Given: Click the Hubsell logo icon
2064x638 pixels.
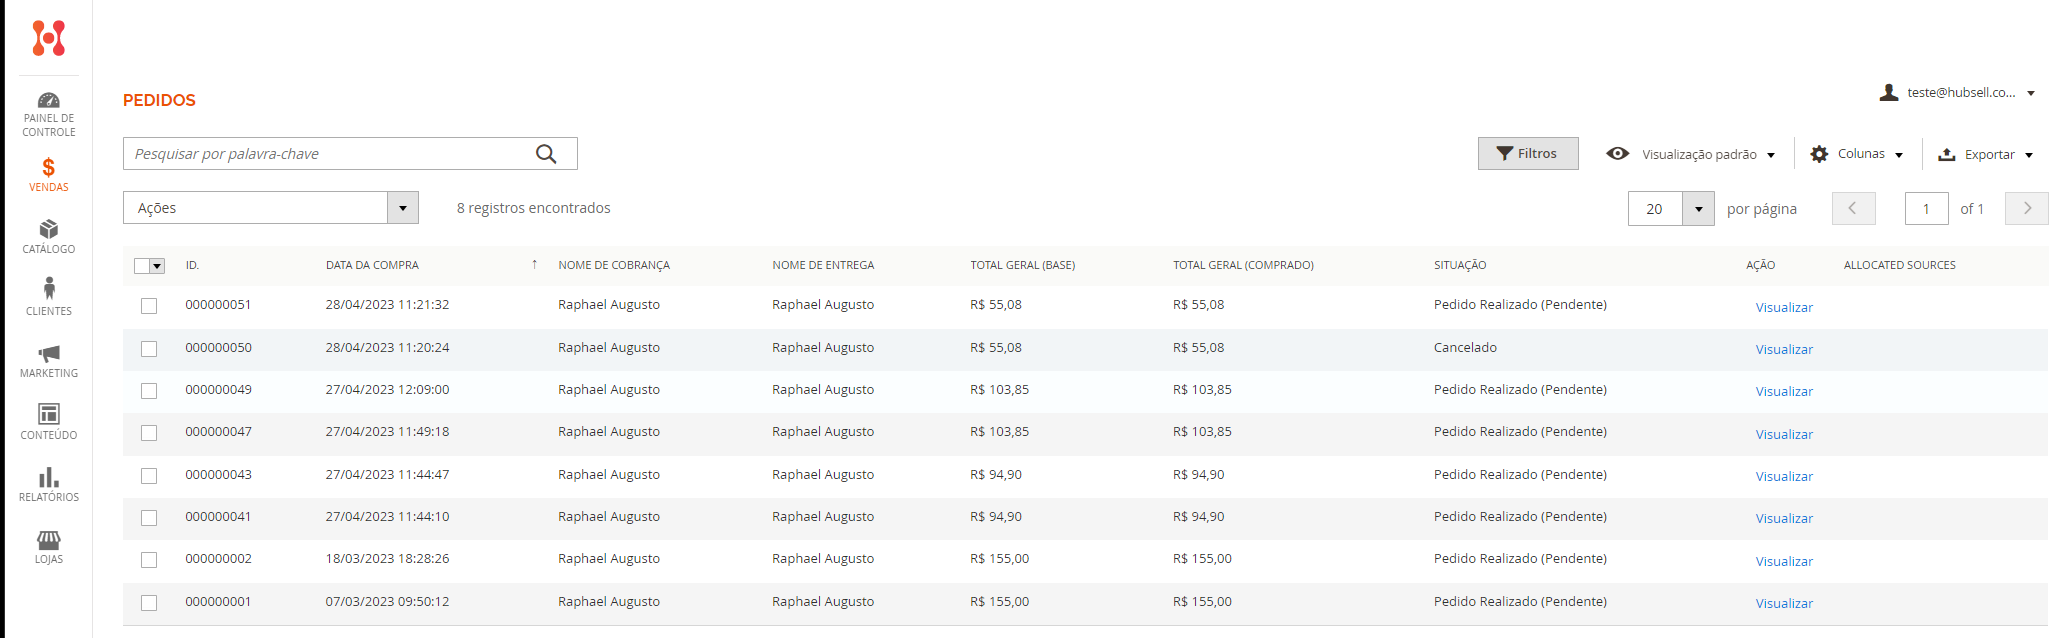Looking at the screenshot, I should click(48, 38).
